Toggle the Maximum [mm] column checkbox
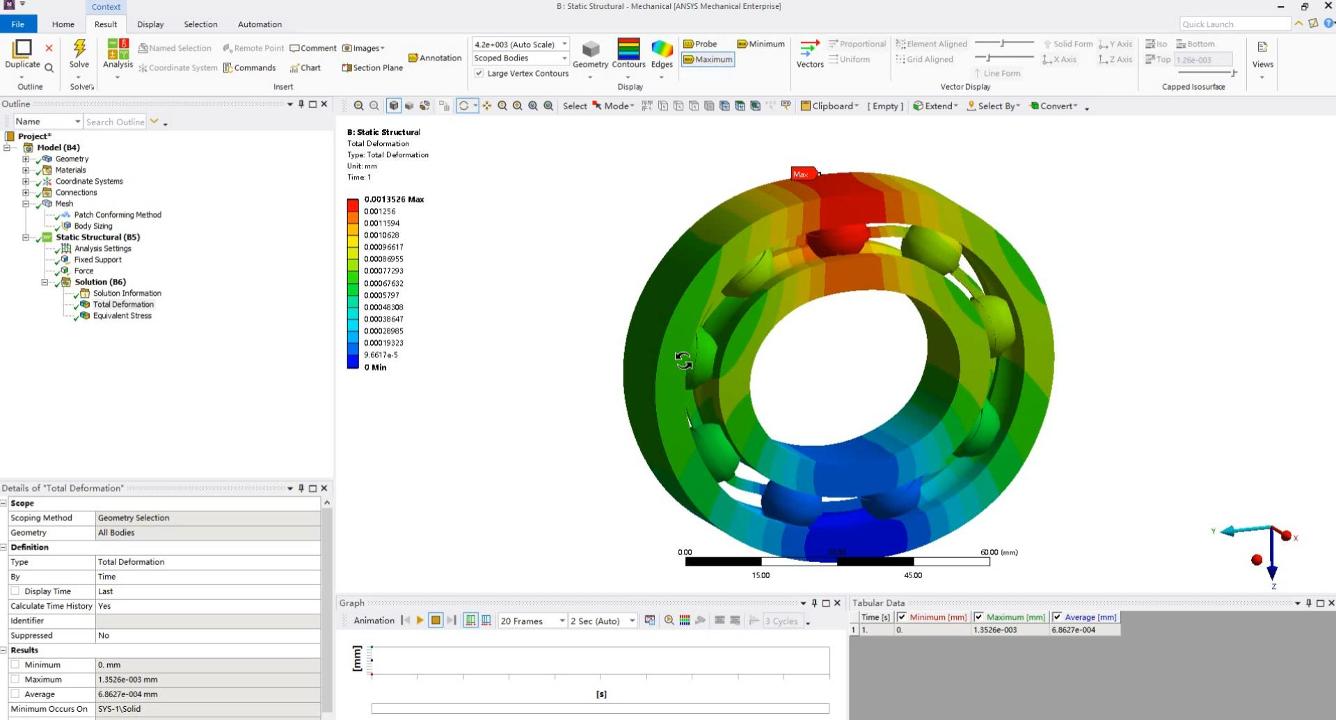Image resolution: width=1336 pixels, height=720 pixels. pos(979,617)
